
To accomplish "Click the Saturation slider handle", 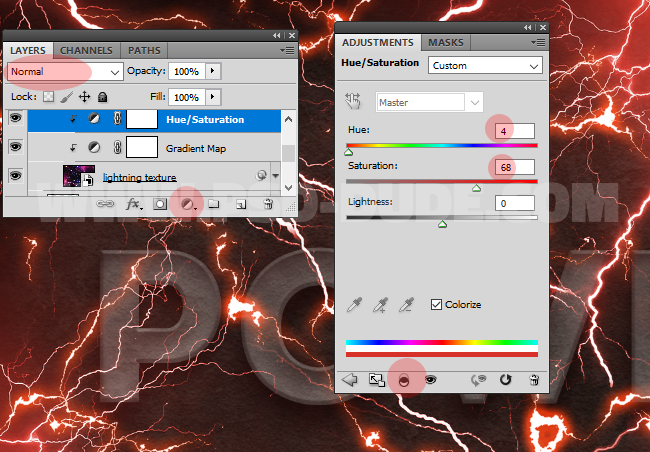I will pyautogui.click(x=476, y=187).
